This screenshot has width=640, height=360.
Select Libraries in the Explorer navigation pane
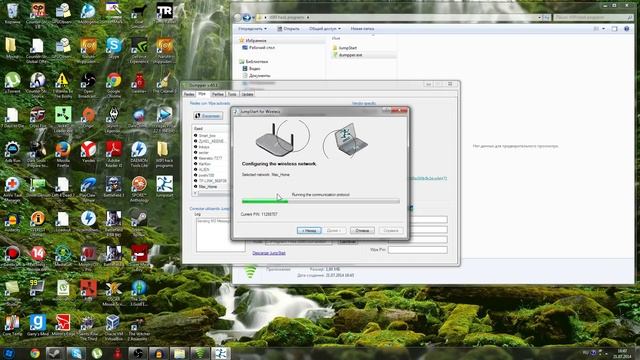pos(254,62)
